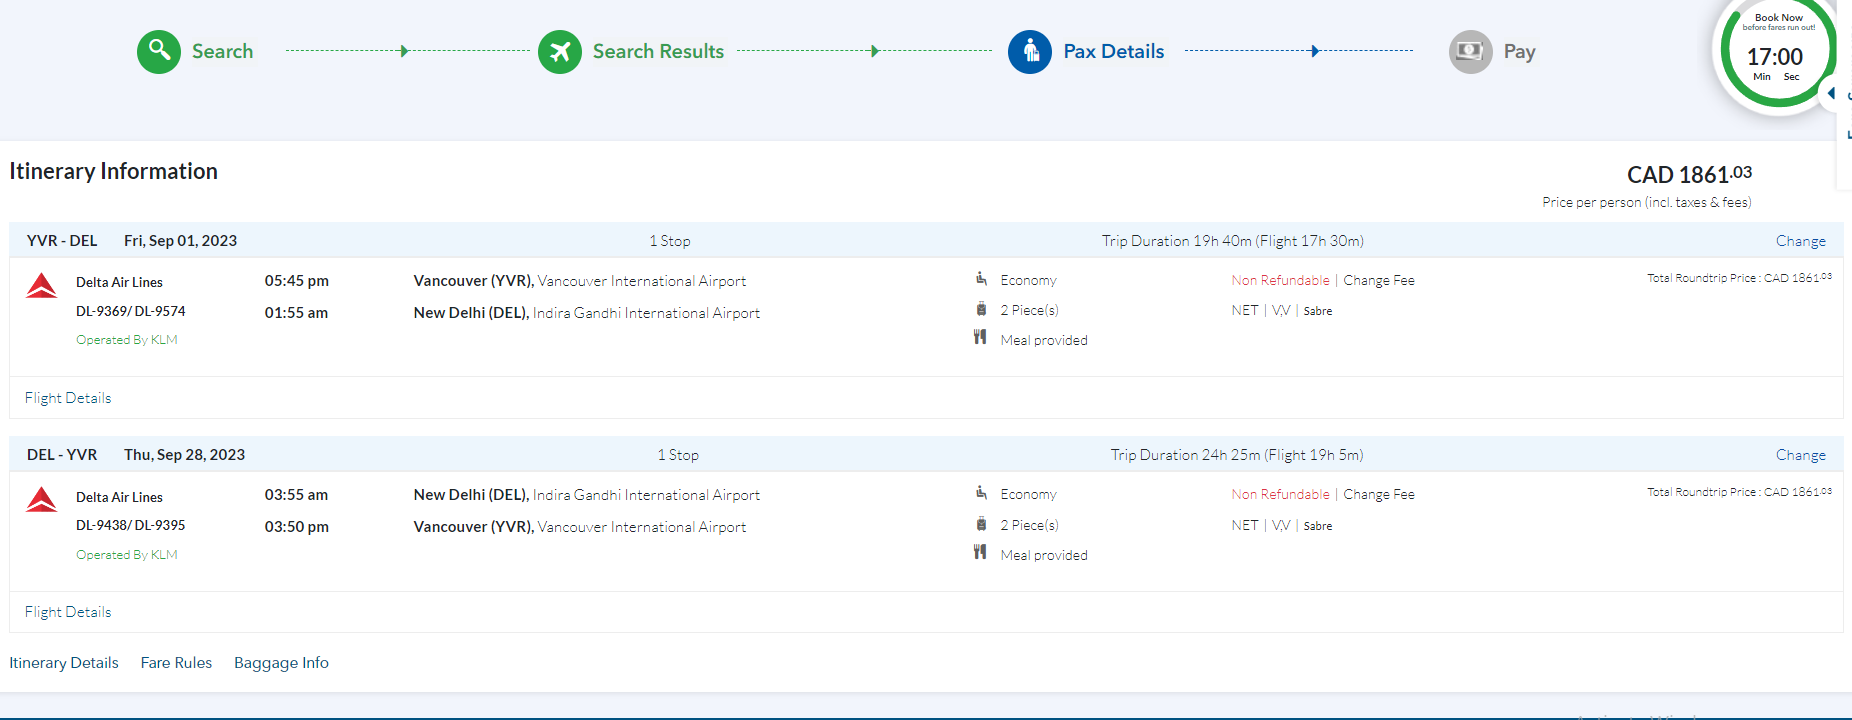Expand Flight Details for DEL-YVR flight
This screenshot has height=720, width=1852.
tap(68, 612)
